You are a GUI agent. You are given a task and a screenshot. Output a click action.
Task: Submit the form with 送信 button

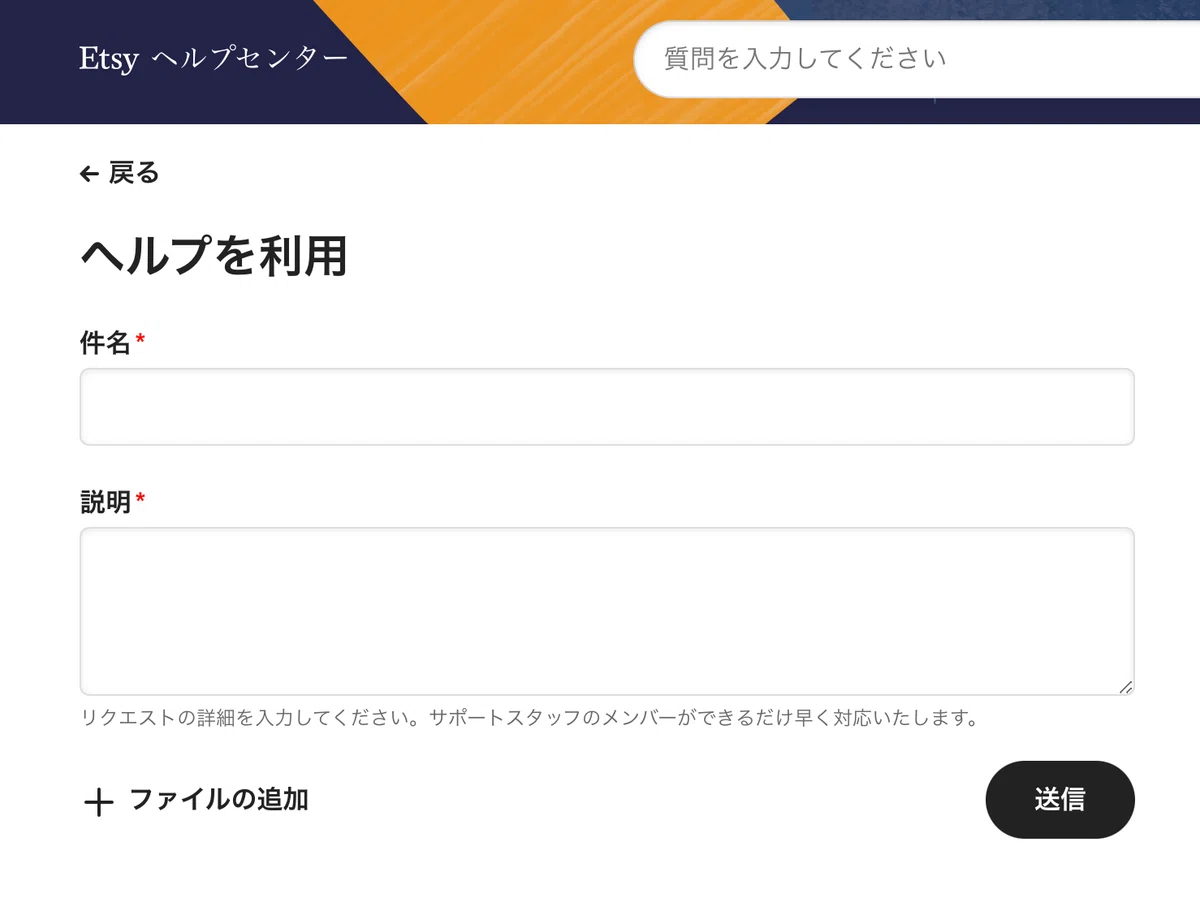1060,799
